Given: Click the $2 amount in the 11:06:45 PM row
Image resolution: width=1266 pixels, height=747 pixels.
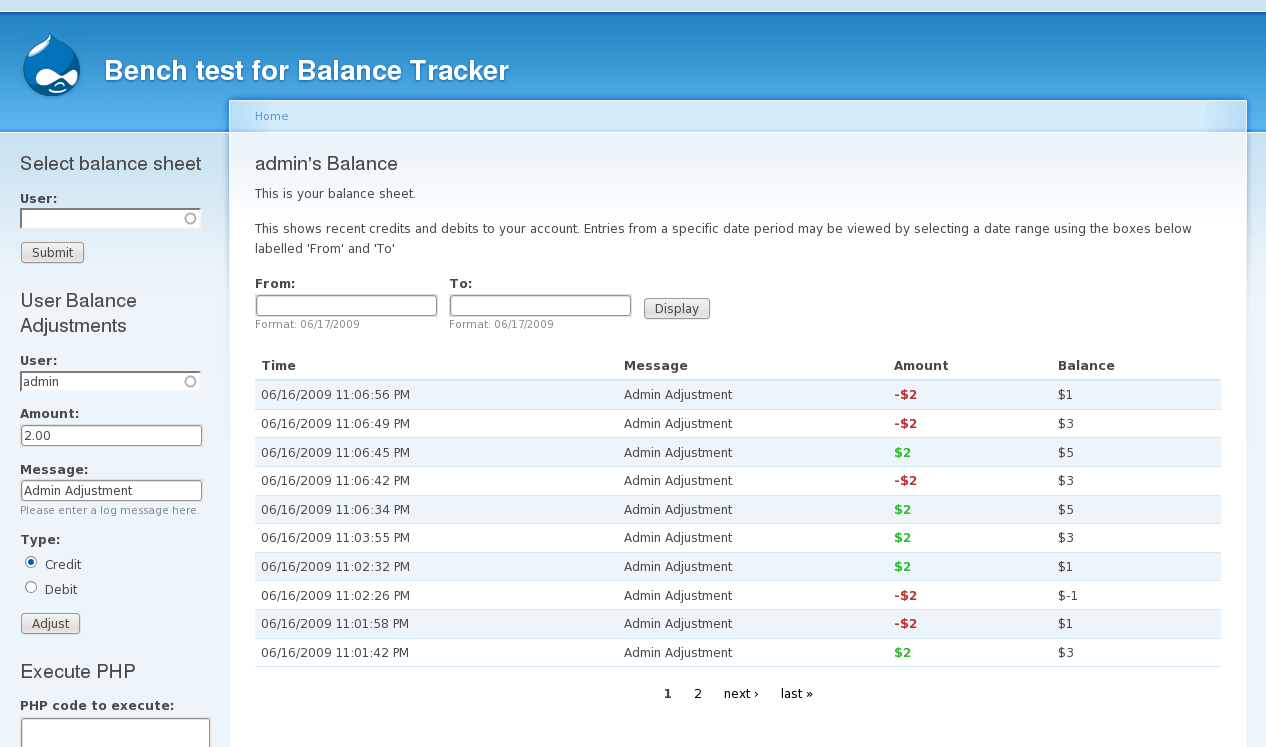Looking at the screenshot, I should tap(902, 453).
